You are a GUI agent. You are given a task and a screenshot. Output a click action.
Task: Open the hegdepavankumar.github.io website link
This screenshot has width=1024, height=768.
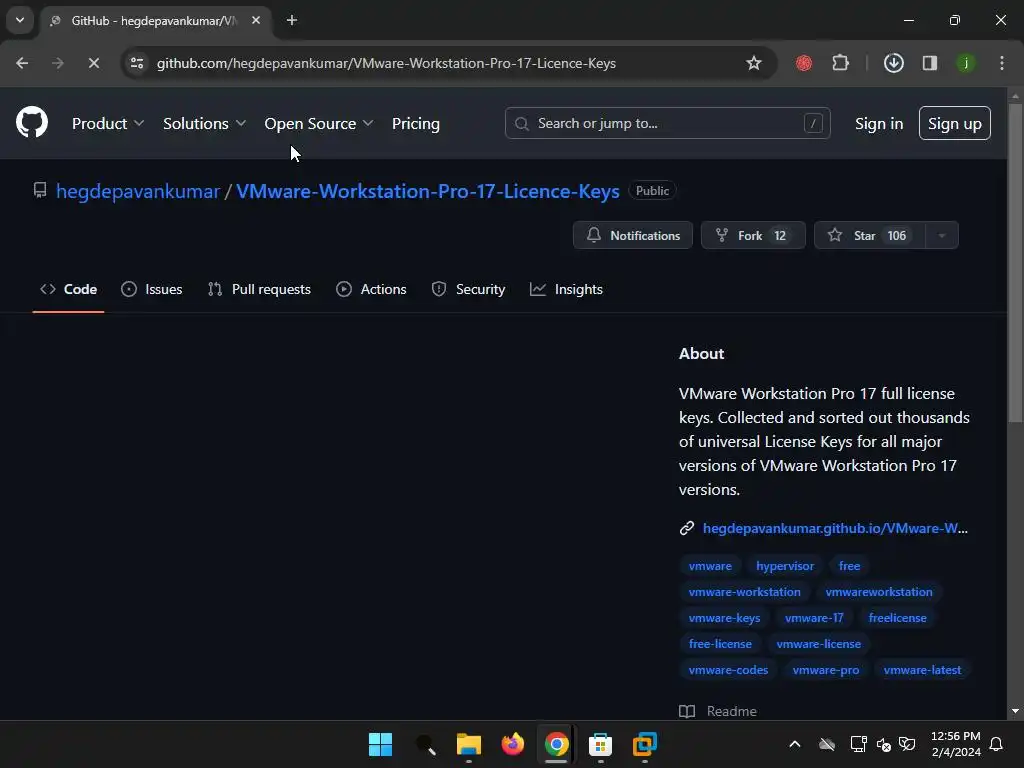(x=835, y=528)
